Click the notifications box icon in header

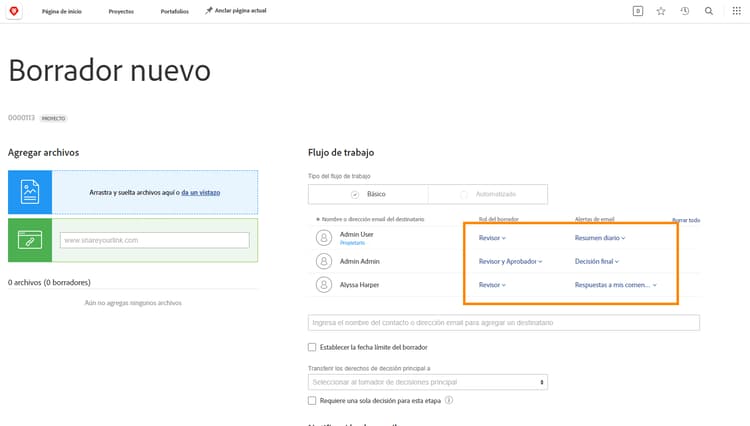[638, 11]
